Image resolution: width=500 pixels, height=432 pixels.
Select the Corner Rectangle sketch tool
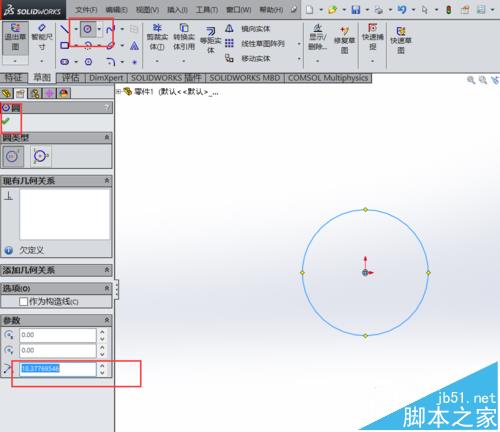pos(65,45)
